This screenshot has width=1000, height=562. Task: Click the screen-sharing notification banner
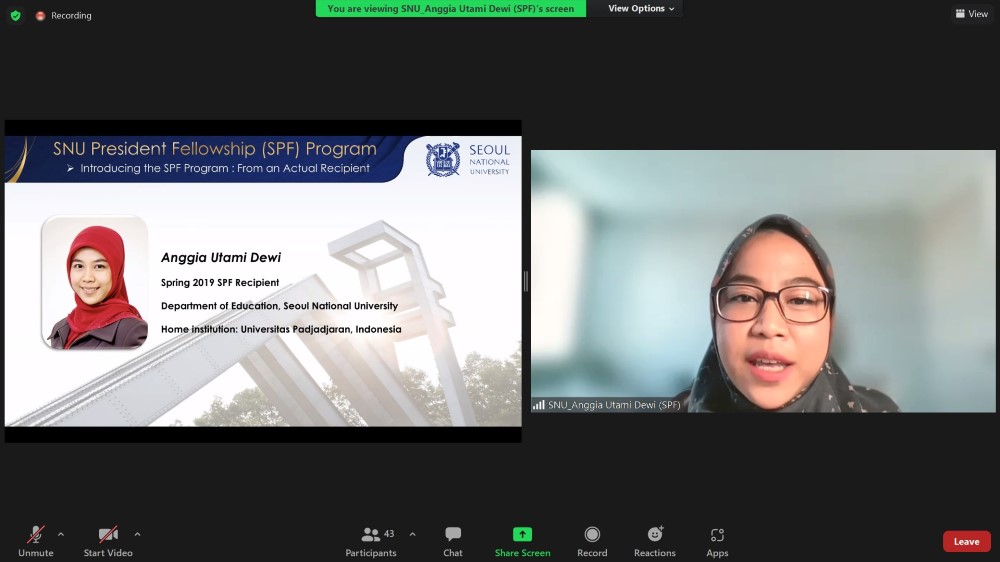[450, 9]
